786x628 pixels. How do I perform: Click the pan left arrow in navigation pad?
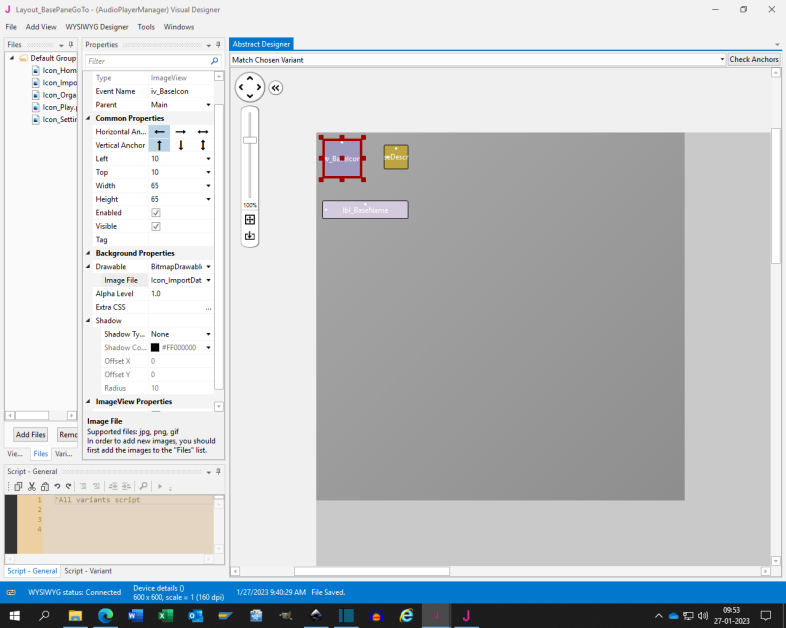(x=241, y=87)
